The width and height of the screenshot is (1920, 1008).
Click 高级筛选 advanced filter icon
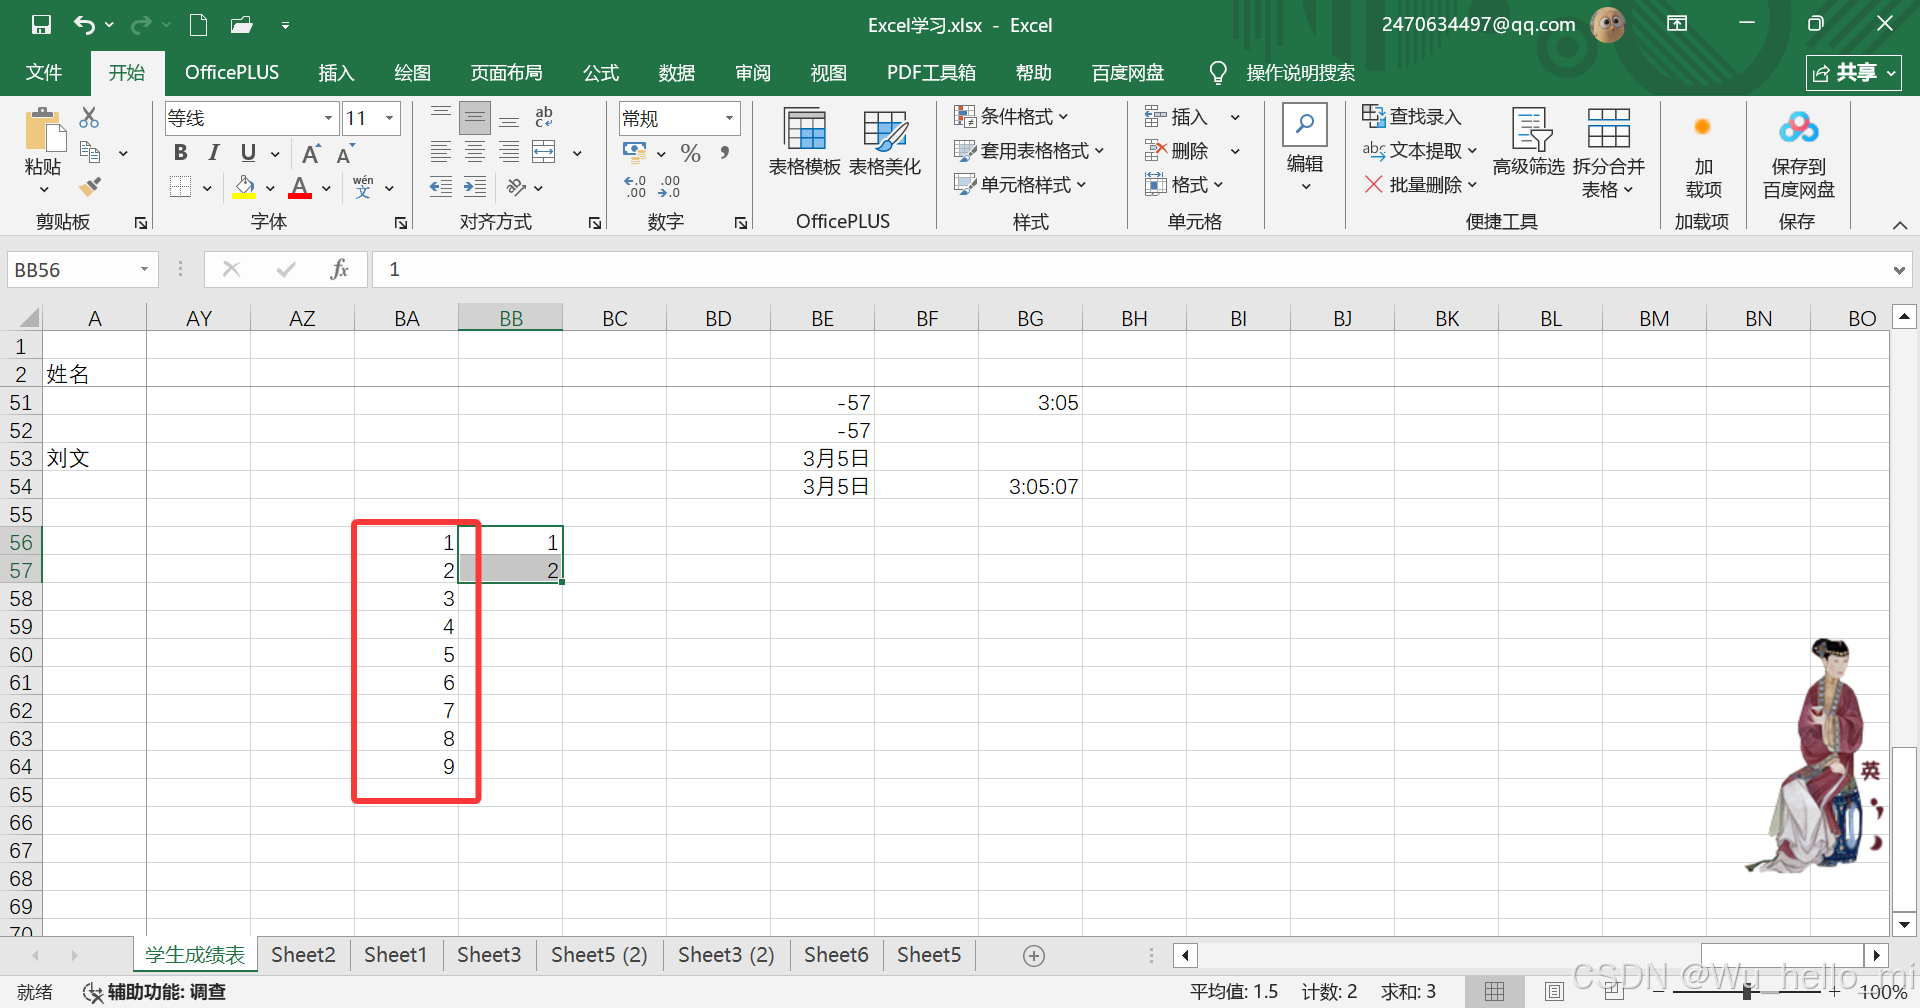click(1529, 143)
